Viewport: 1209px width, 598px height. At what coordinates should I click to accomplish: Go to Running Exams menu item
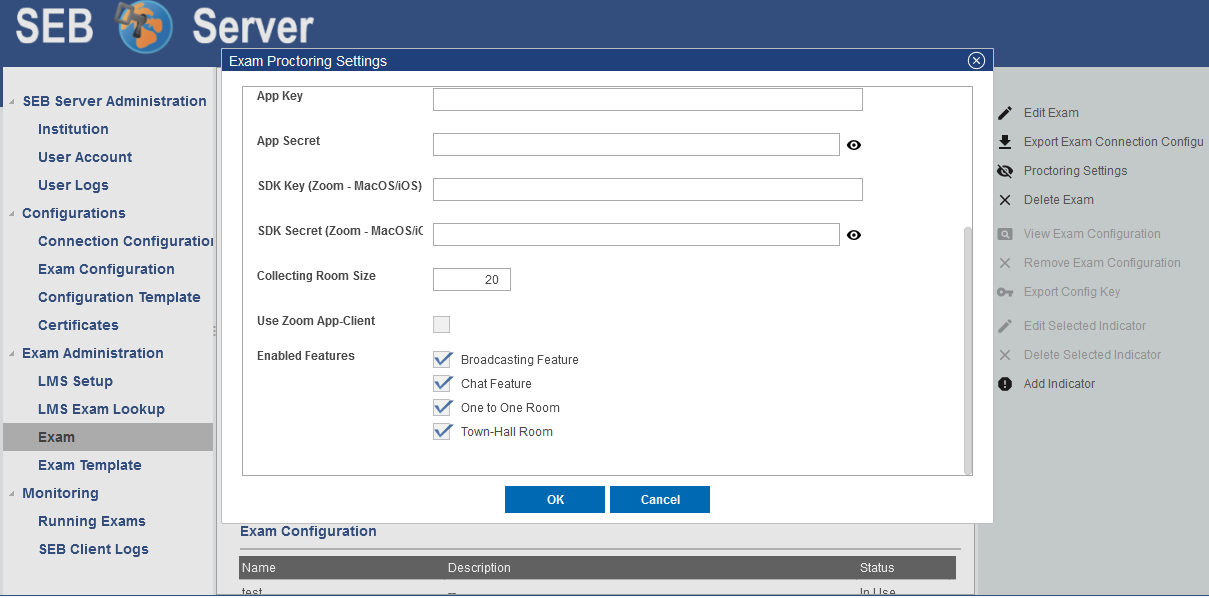(x=91, y=521)
